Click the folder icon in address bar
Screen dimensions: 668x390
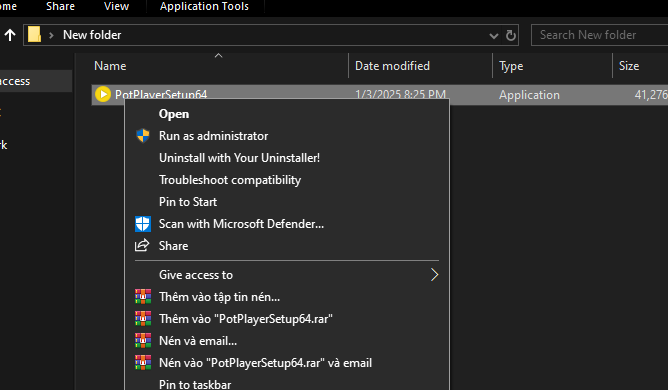[35, 35]
